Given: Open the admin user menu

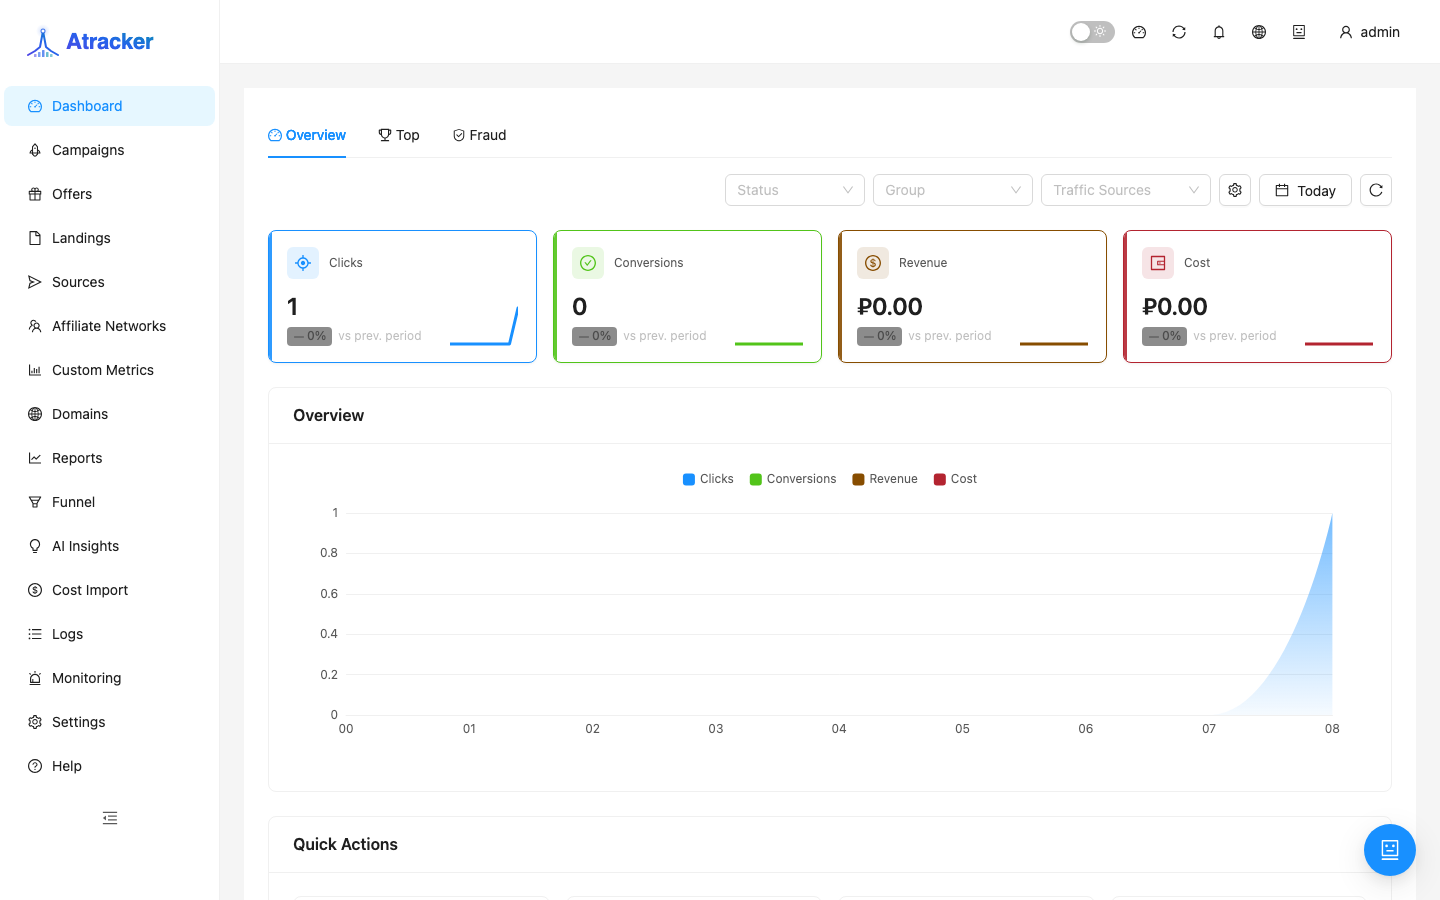Looking at the screenshot, I should (x=1369, y=32).
